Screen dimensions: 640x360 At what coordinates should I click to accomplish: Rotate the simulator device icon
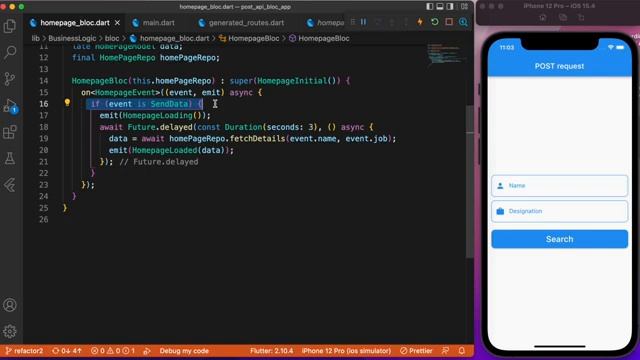point(581,17)
